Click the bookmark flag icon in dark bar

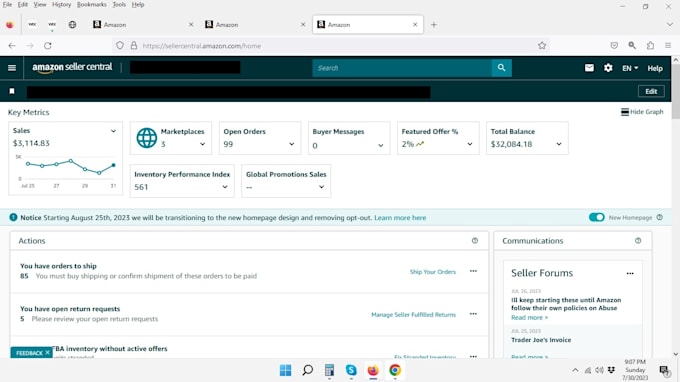(x=12, y=91)
